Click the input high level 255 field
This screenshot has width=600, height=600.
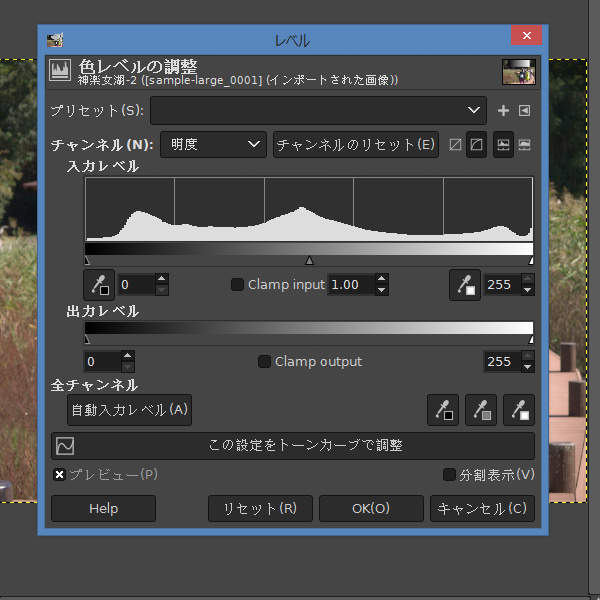[x=503, y=285]
